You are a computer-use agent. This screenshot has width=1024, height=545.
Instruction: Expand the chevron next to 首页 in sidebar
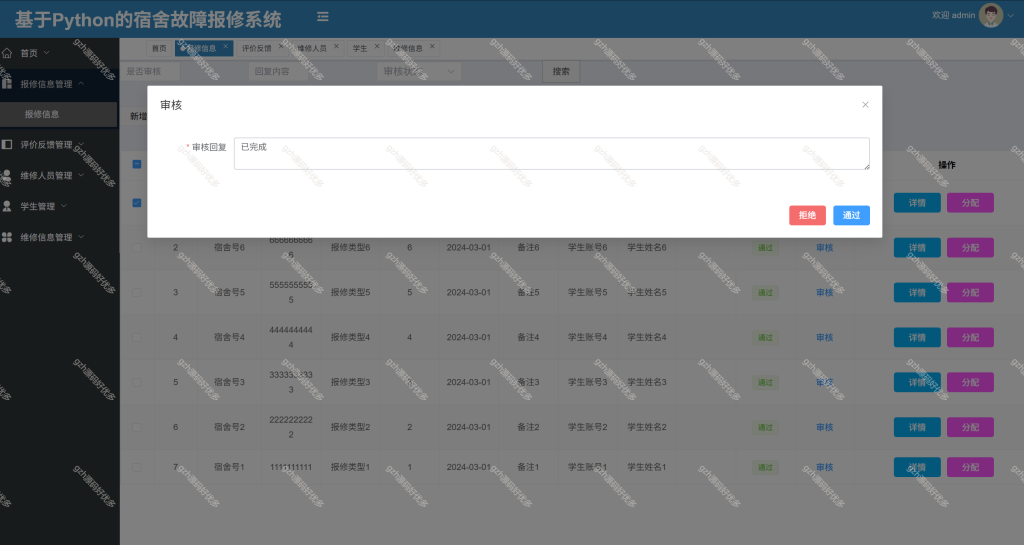point(46,52)
